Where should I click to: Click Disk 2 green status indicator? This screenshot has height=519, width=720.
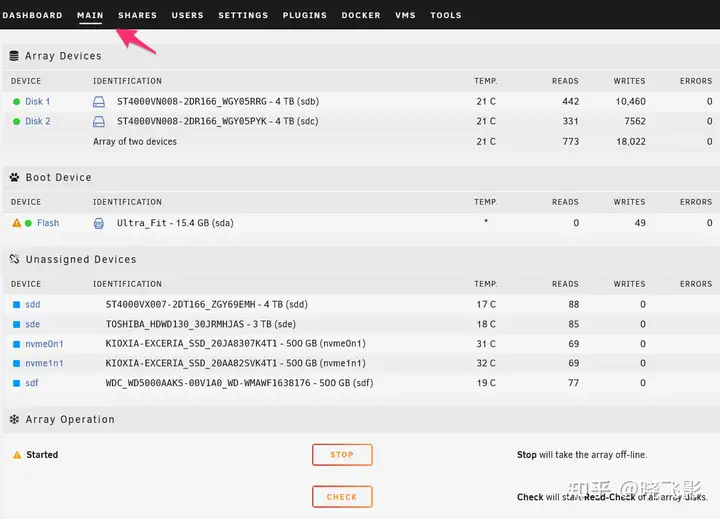(x=17, y=121)
